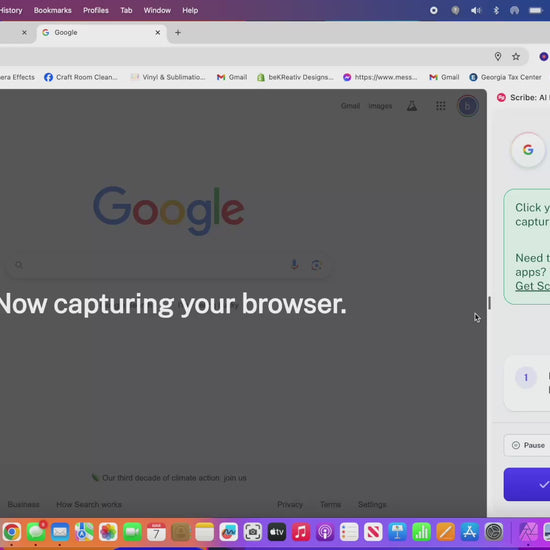Open Numbers from the dock

(421, 532)
